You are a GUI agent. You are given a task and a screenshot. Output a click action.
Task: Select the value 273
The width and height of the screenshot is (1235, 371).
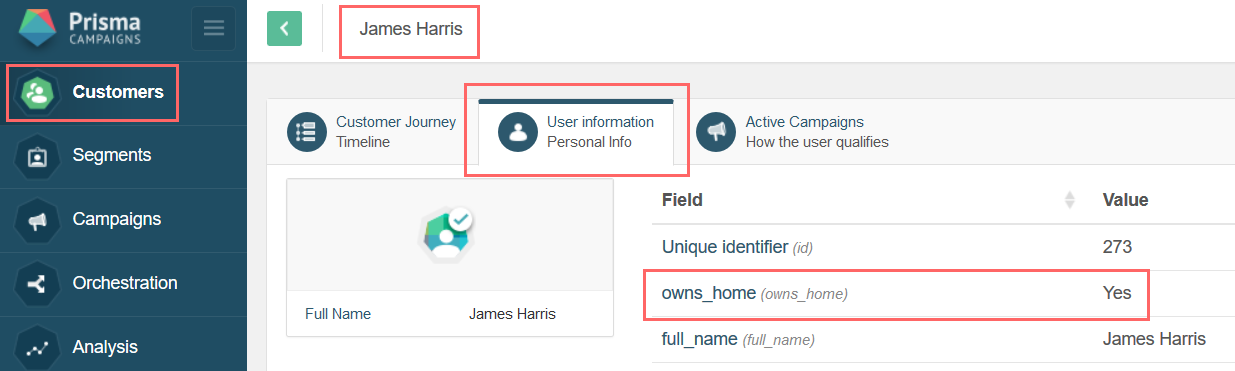pos(1117,247)
